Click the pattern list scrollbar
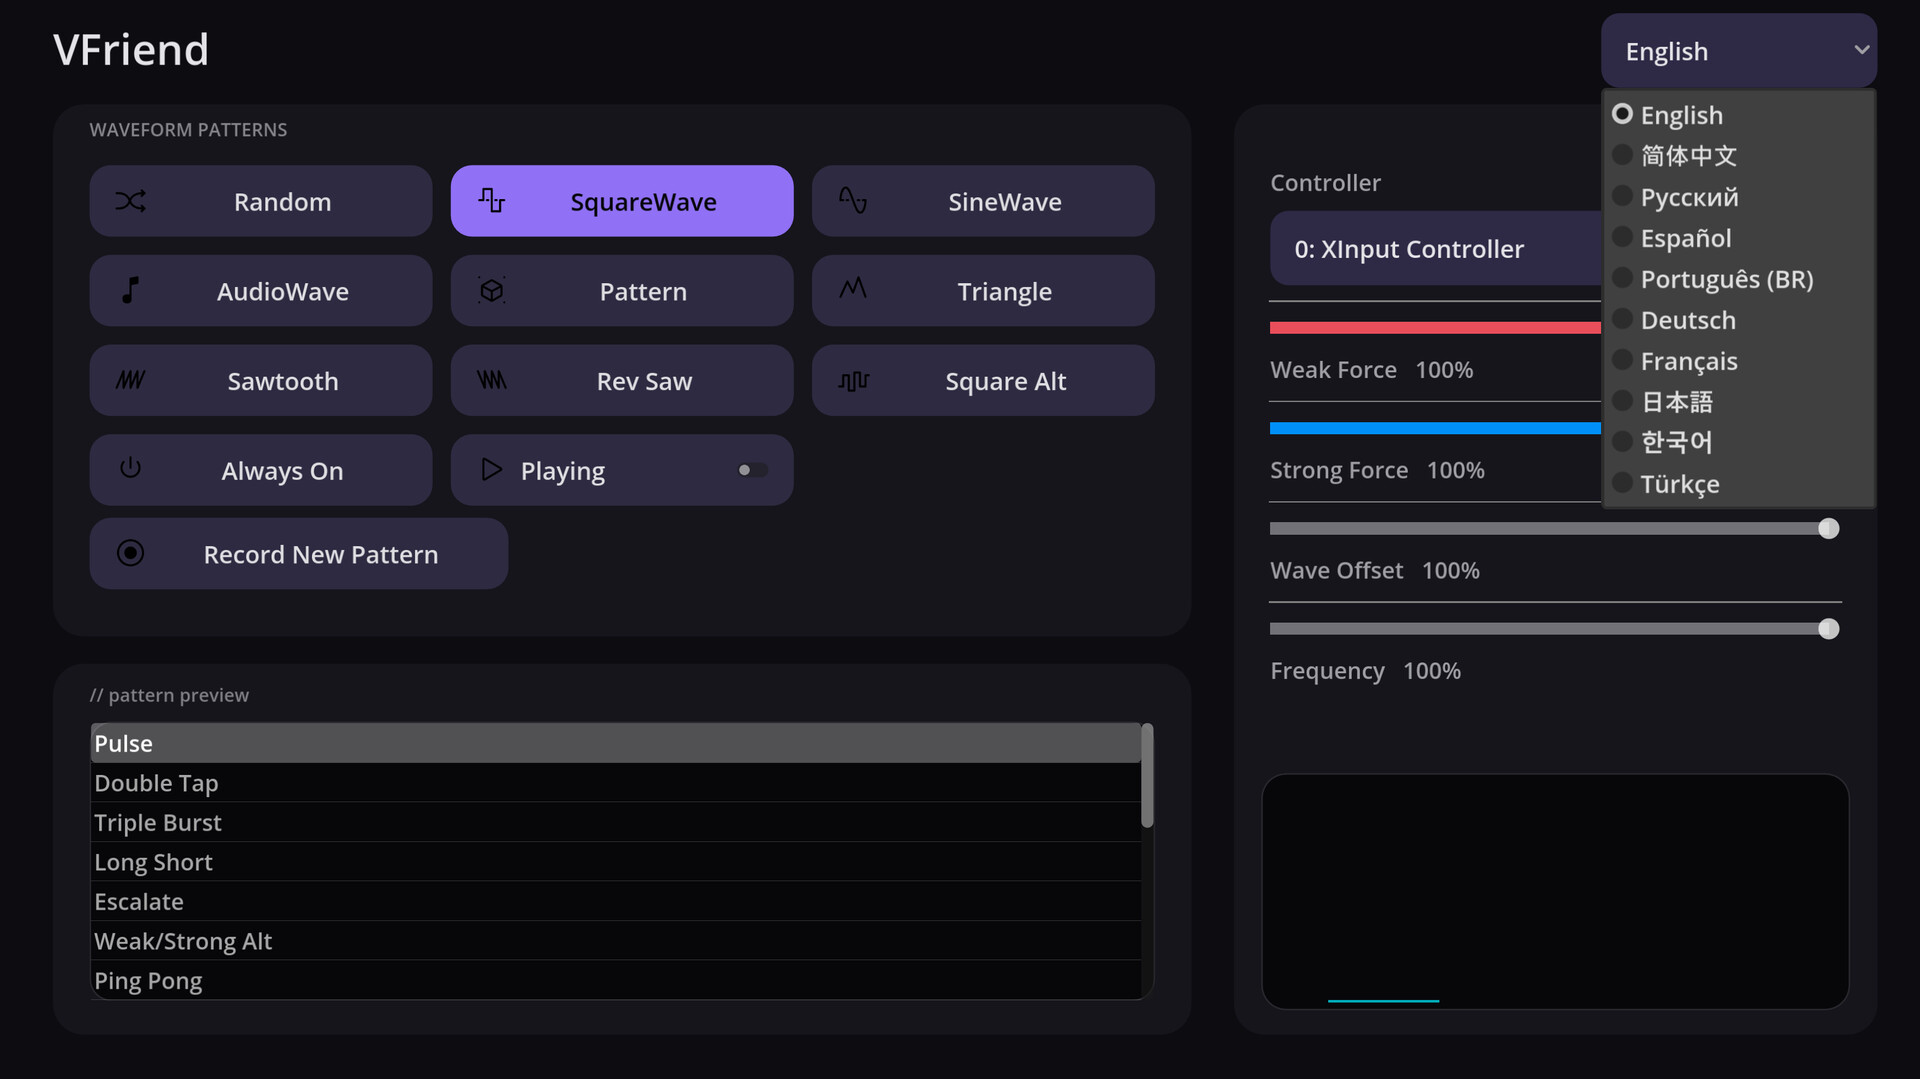 coord(1147,775)
